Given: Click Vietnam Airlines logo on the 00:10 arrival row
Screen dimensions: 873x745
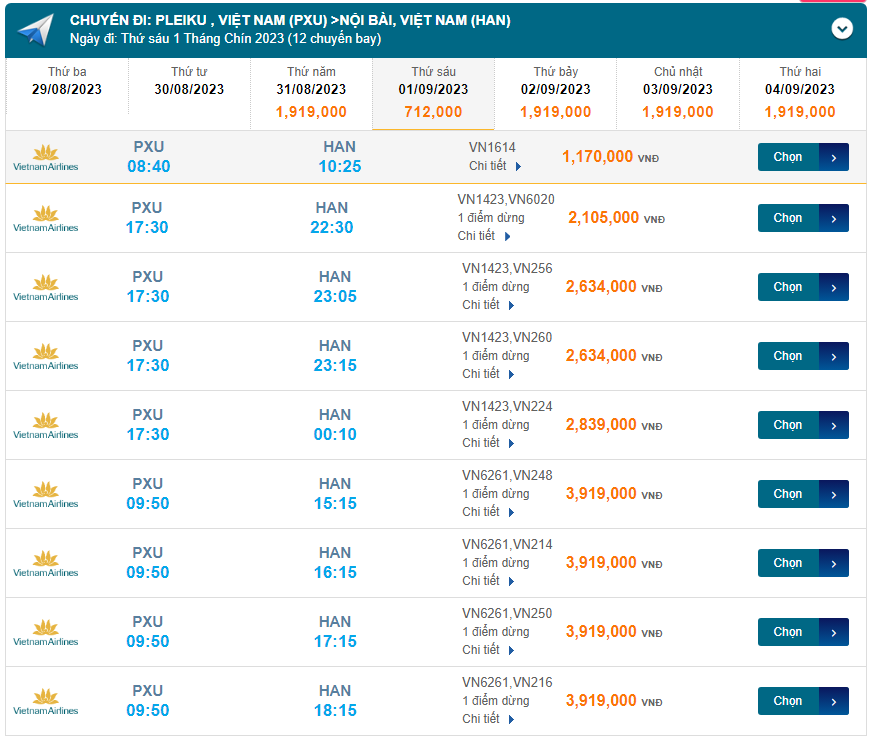Looking at the screenshot, I should tap(45, 426).
